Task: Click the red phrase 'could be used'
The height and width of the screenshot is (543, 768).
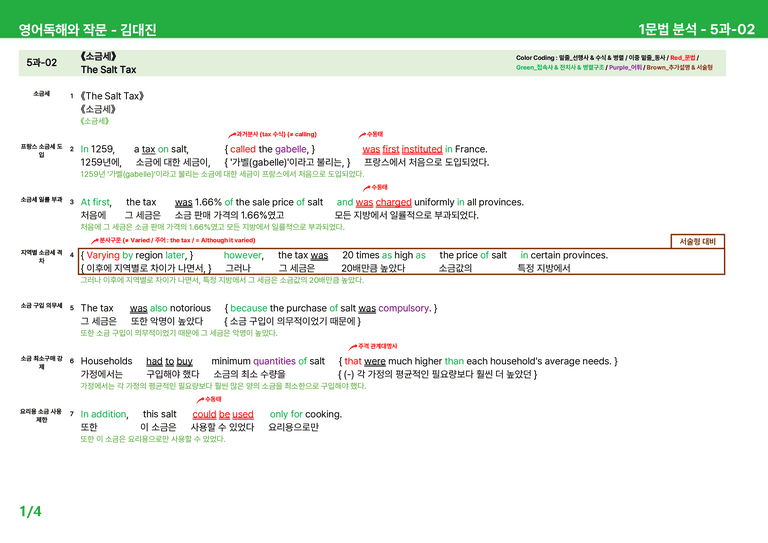Action: (223, 414)
